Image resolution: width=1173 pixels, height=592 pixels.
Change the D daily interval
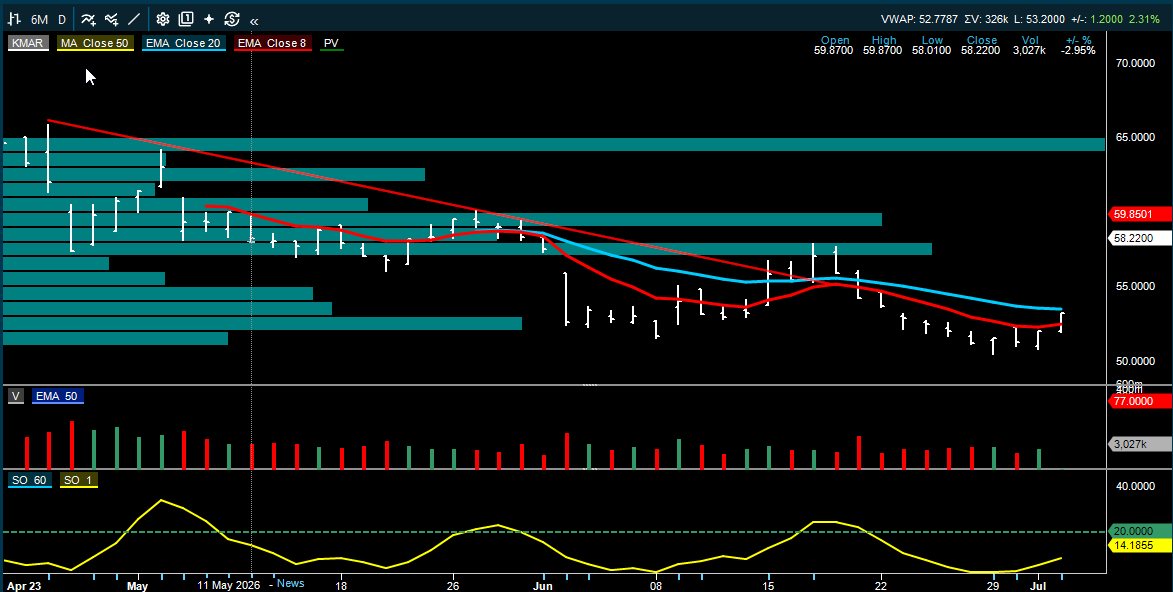click(x=61, y=19)
